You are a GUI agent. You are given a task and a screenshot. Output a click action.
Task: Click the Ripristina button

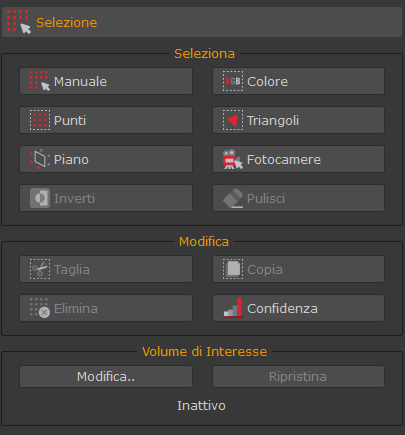click(x=298, y=377)
